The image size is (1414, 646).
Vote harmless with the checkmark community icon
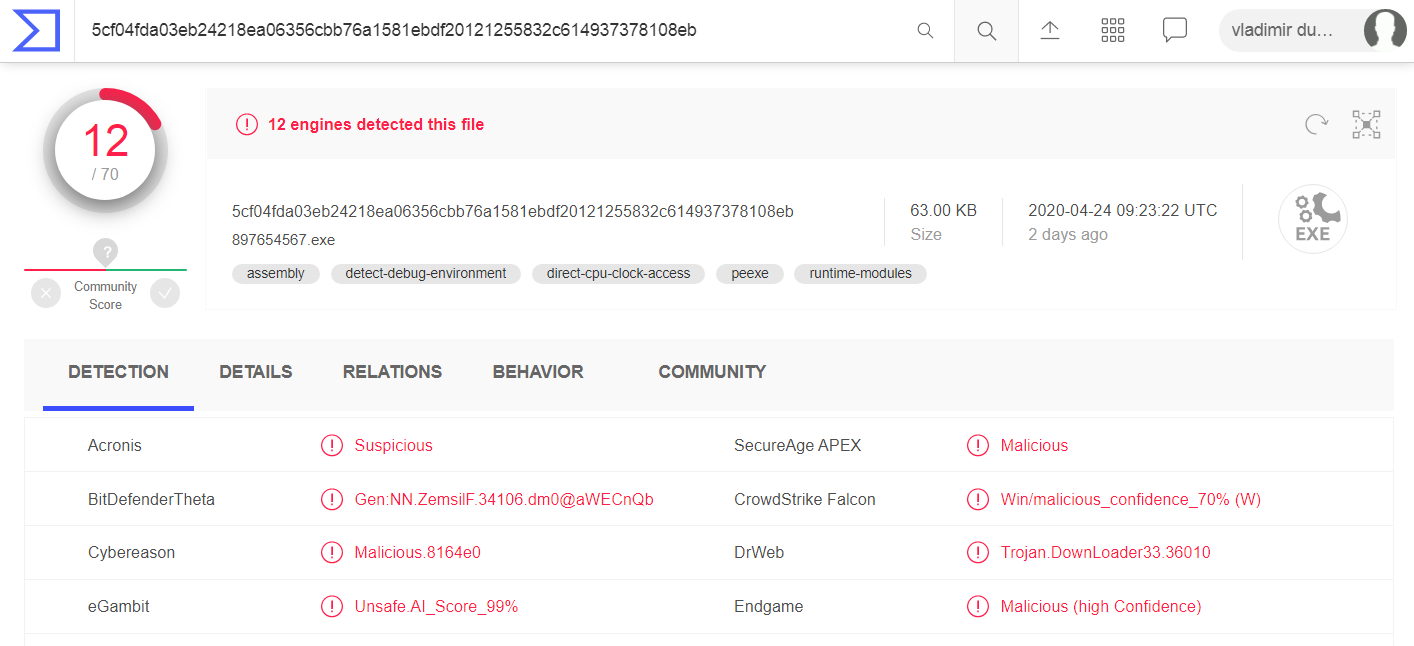click(x=165, y=293)
